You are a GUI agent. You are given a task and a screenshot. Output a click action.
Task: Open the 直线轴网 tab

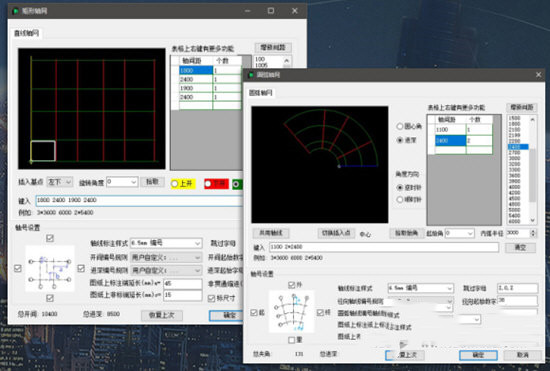tap(26, 34)
